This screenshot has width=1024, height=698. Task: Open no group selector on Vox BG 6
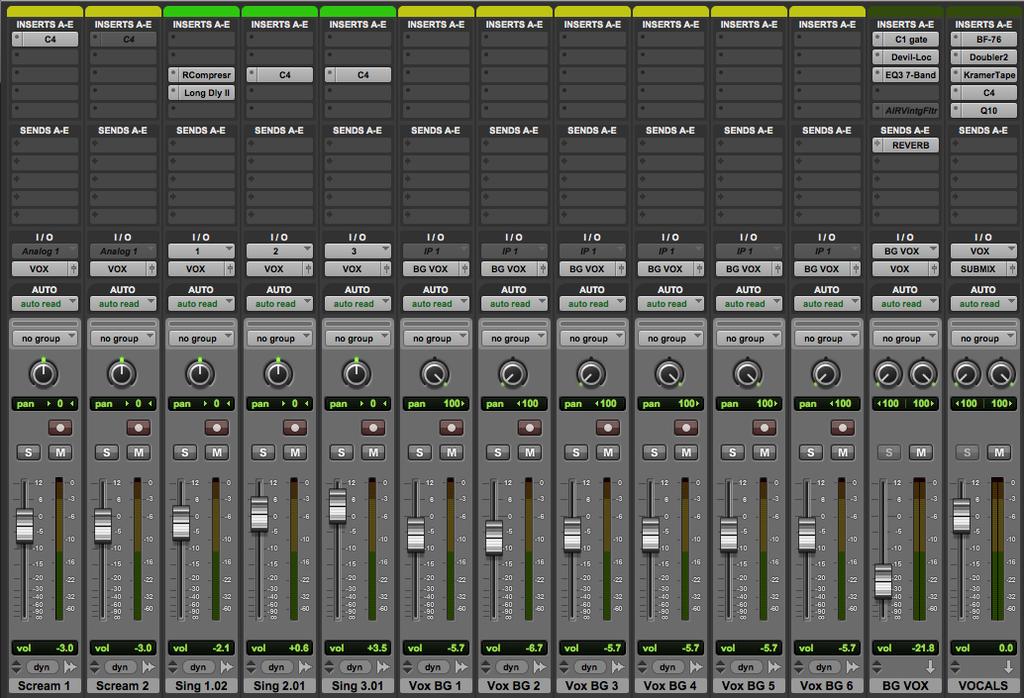[827, 338]
